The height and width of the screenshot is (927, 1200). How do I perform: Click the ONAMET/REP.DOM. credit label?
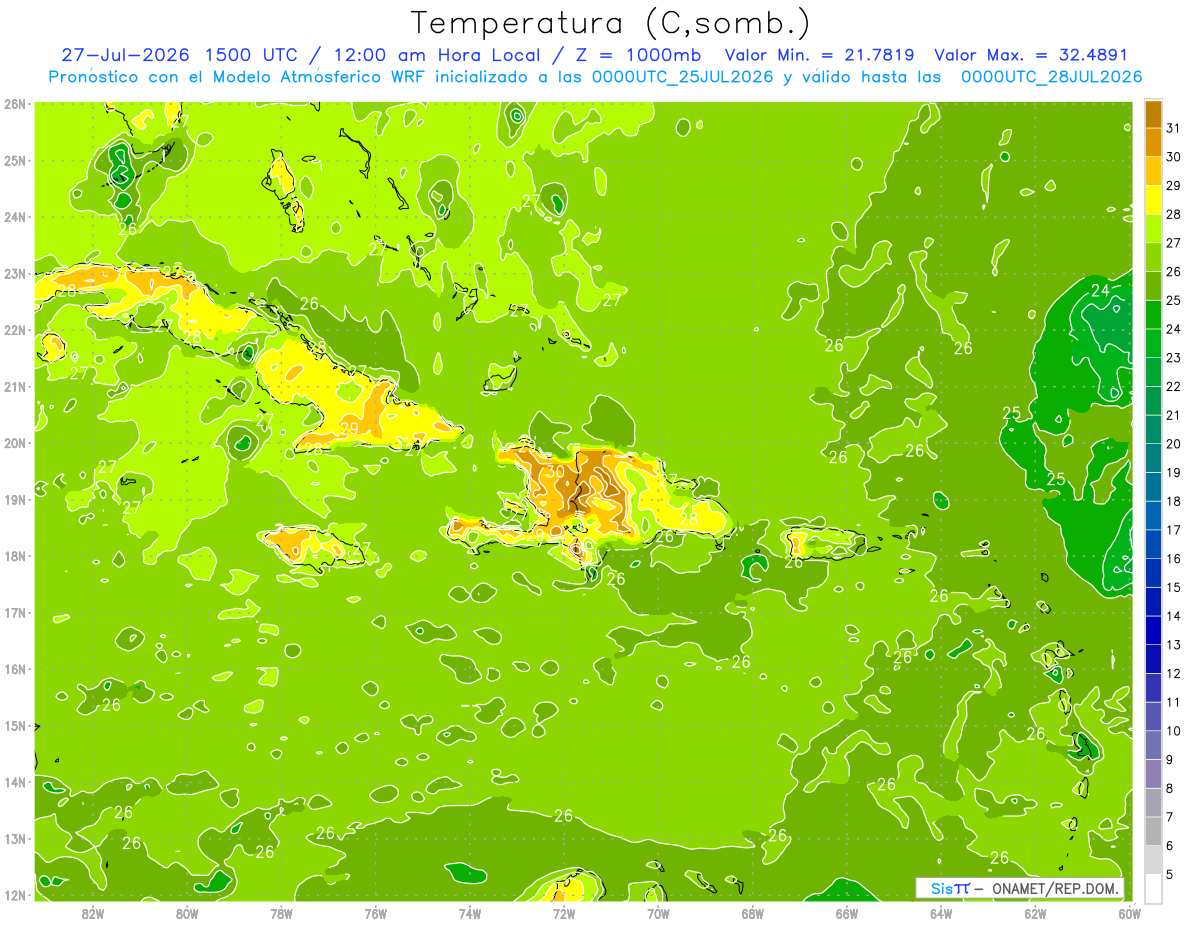pos(1055,888)
